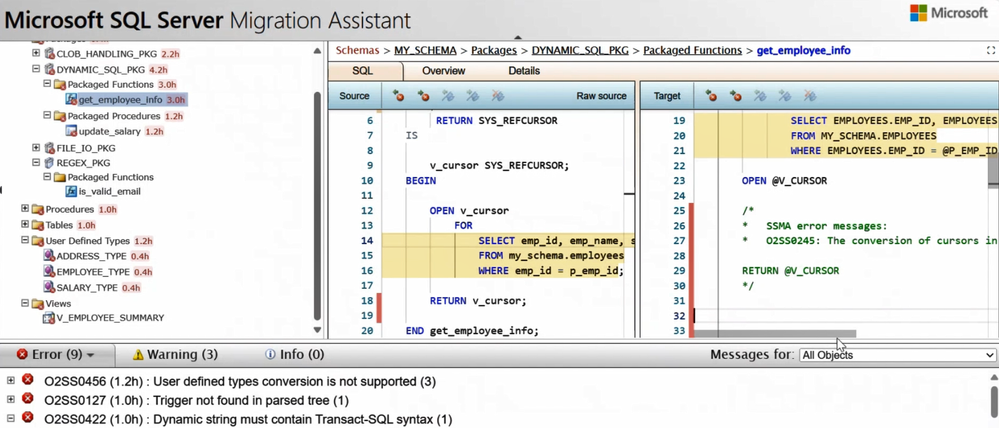Viewport: 999px width, 428px height.
Task: Click the object tree scroll-down arrow
Action: click(318, 330)
